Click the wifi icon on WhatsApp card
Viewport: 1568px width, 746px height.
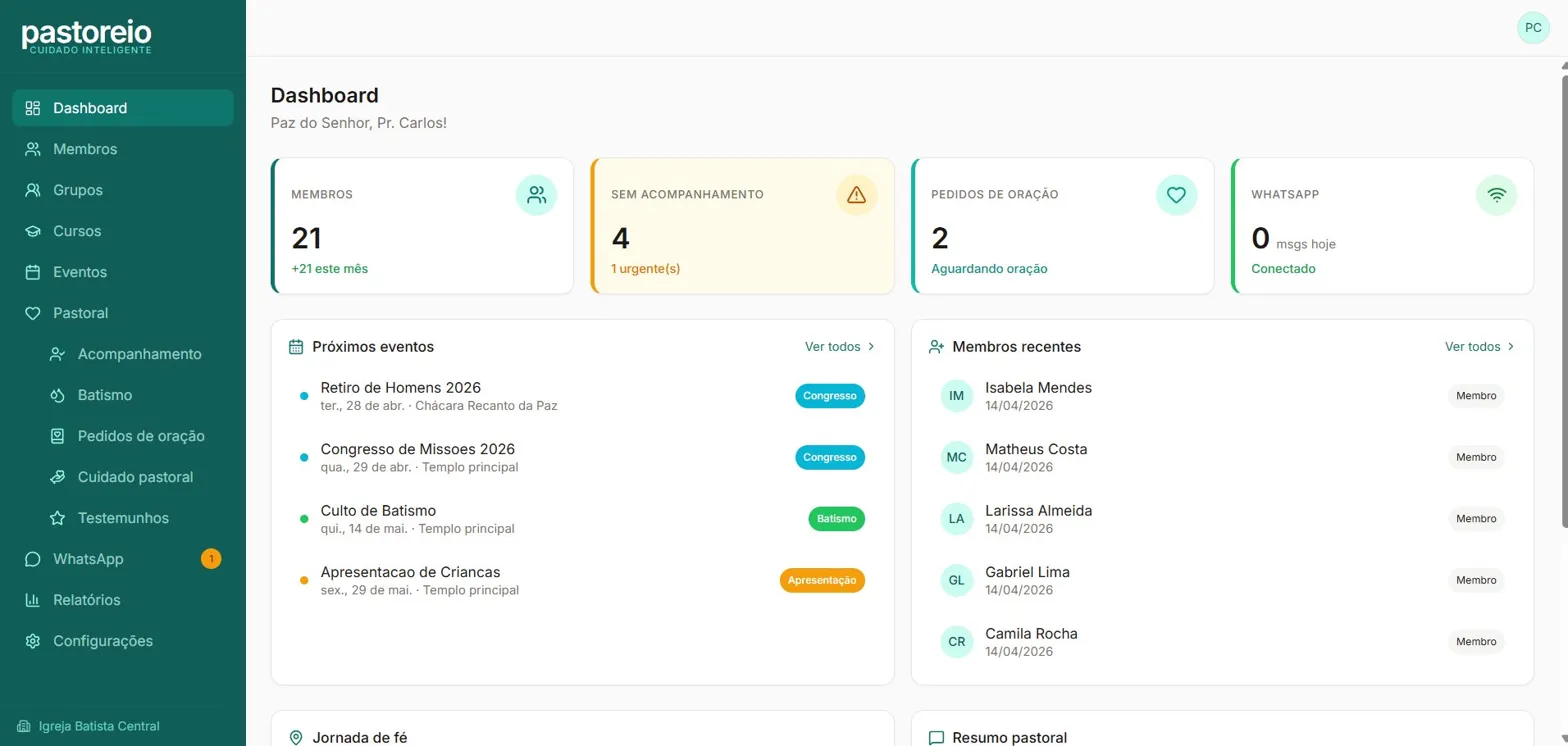coord(1497,195)
